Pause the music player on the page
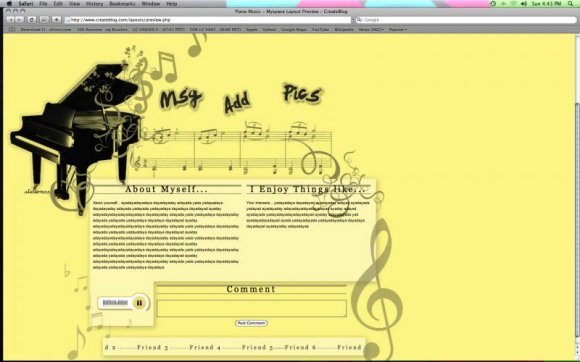This screenshot has height=362, width=580. coord(139,303)
